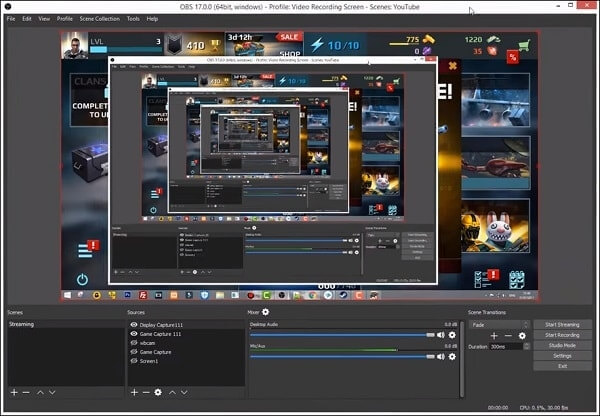Click Start Recording

point(562,335)
